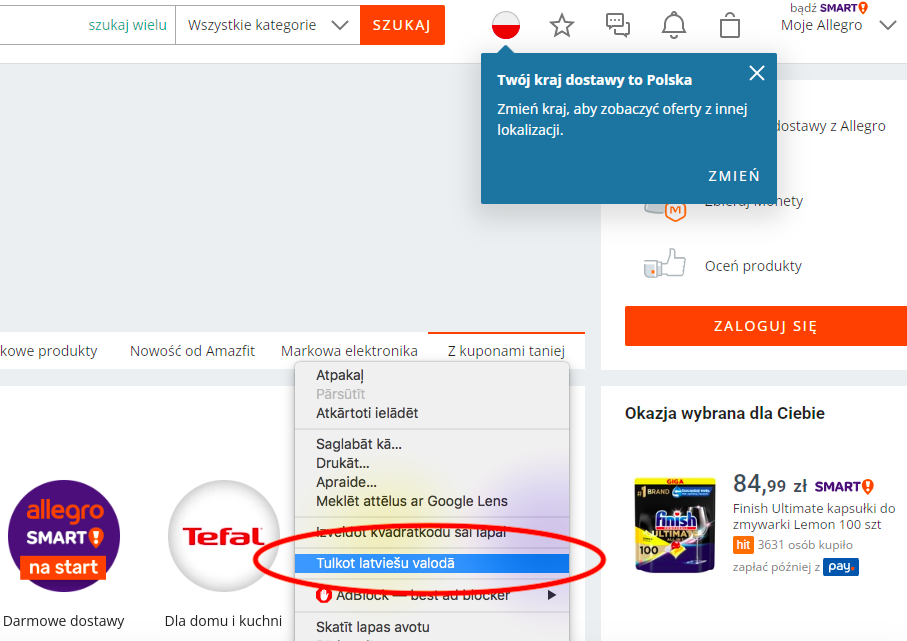Click the Dla domu i kuchni label
The width and height of the screenshot is (907, 641).
tap(223, 621)
